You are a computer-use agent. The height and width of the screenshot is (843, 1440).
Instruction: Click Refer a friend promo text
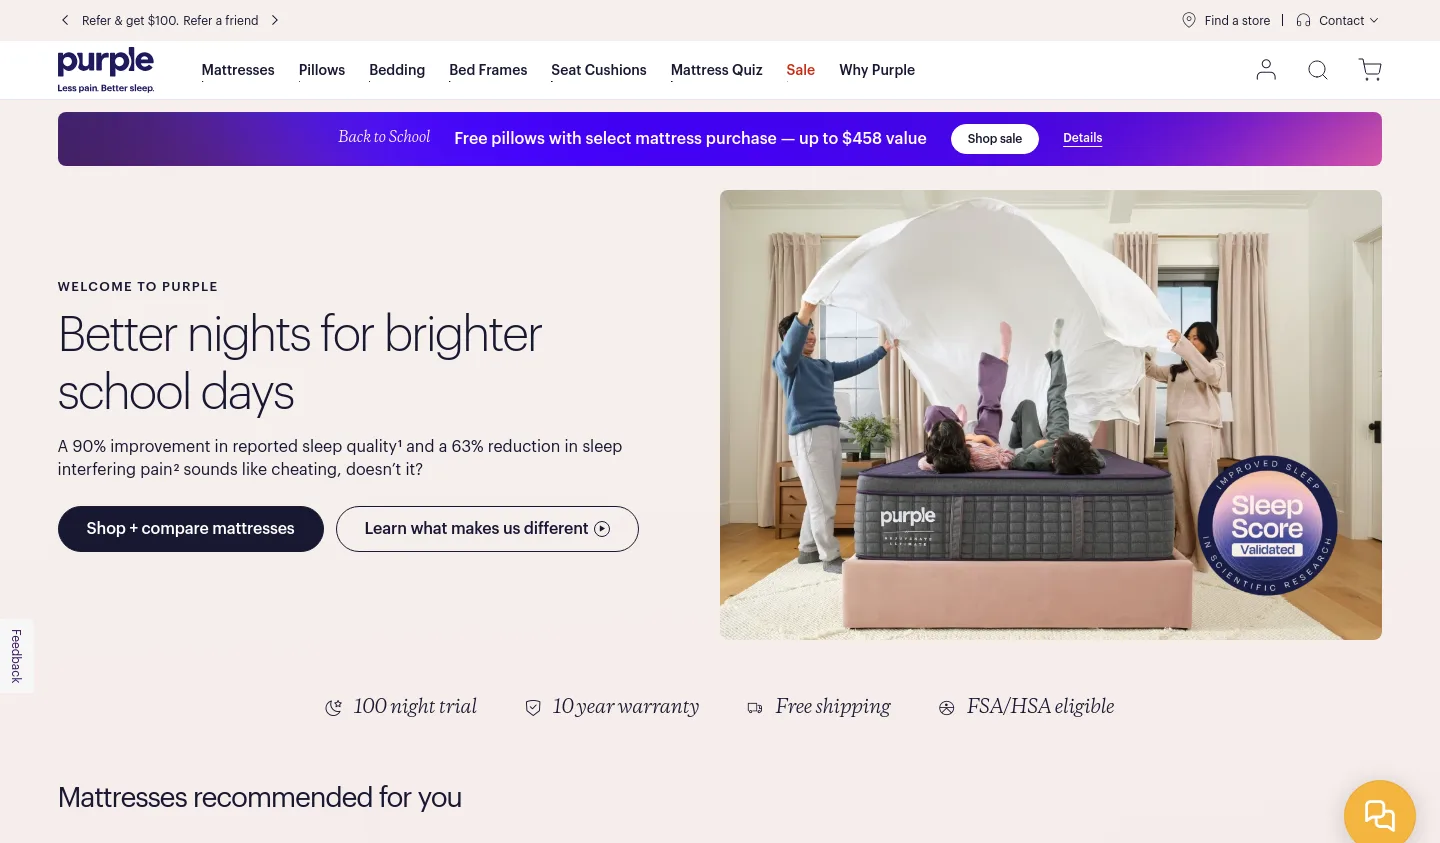point(221,20)
